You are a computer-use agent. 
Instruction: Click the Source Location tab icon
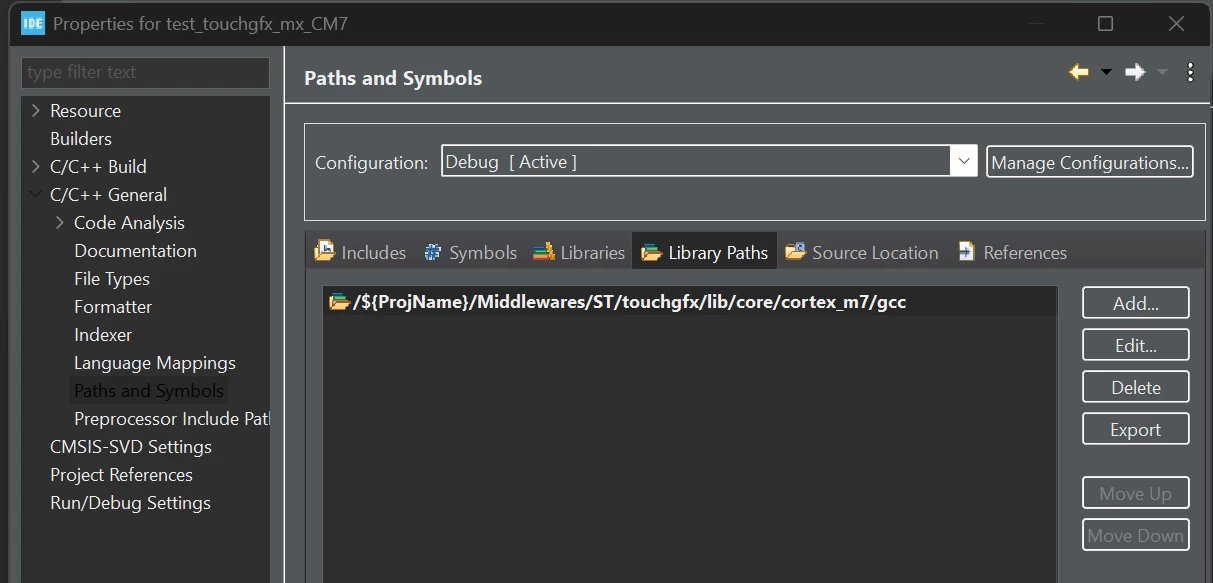(x=796, y=251)
